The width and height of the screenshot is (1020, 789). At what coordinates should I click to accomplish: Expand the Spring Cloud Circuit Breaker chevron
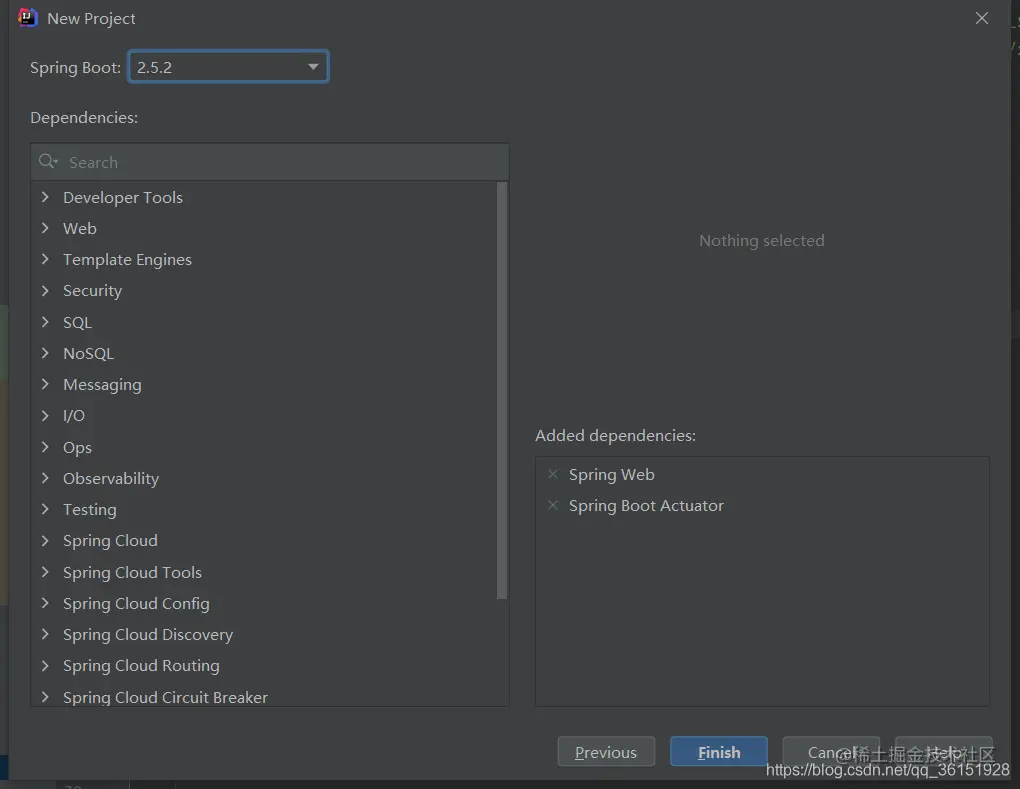click(45, 697)
